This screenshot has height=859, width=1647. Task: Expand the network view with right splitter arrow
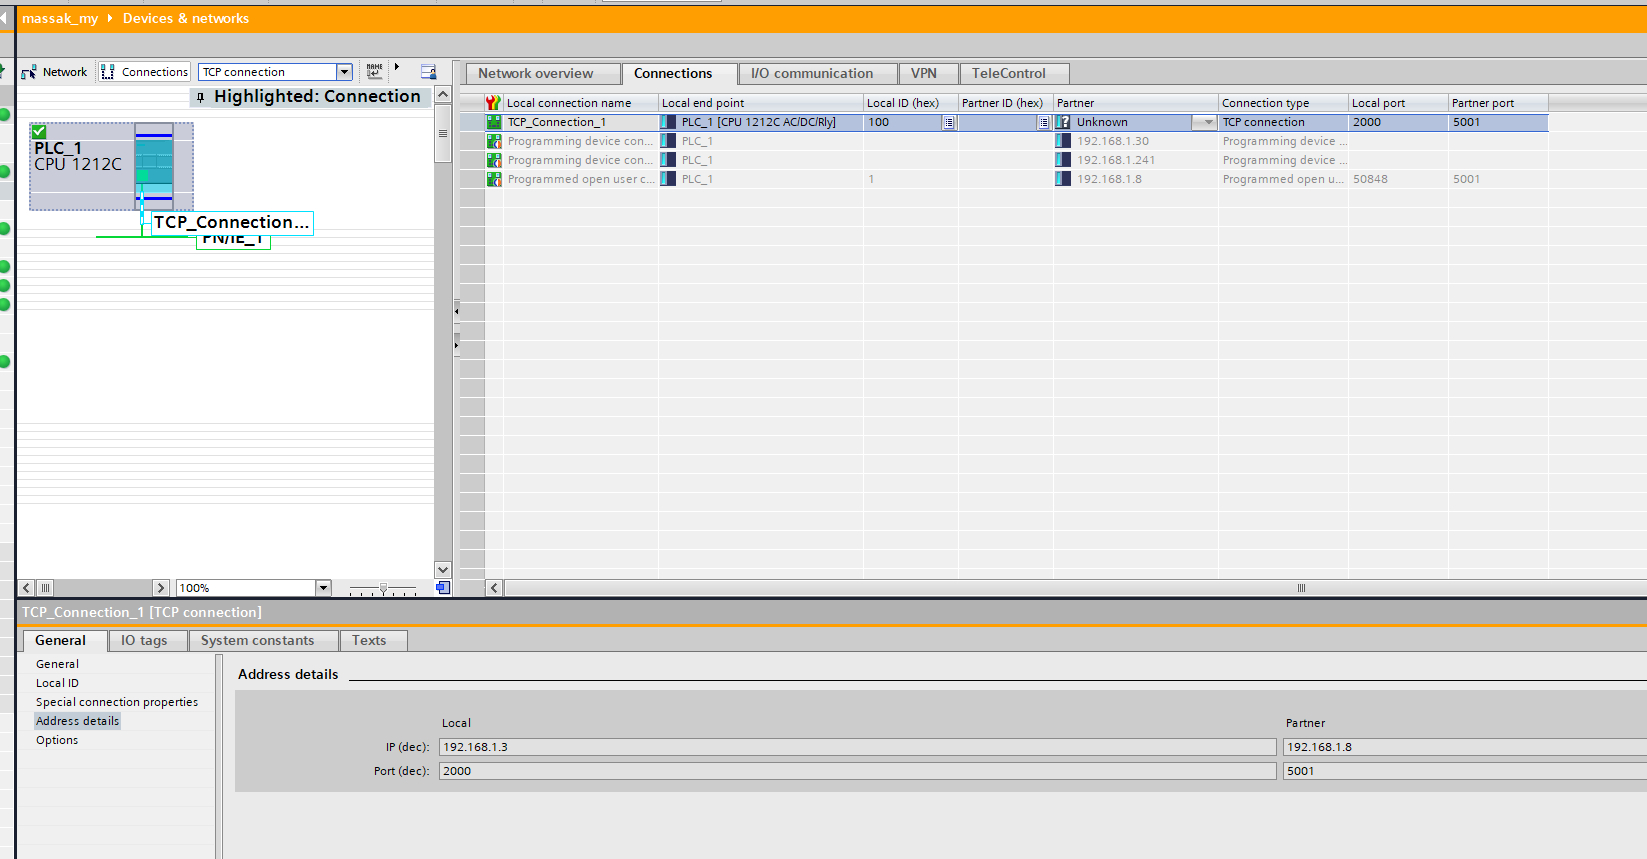click(x=456, y=345)
